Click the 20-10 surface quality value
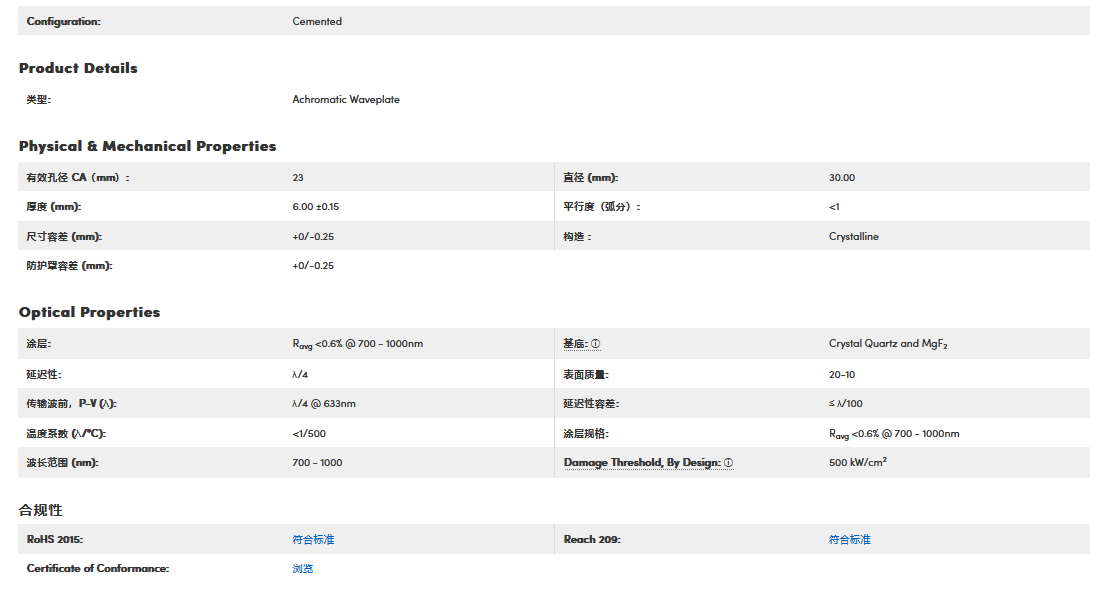Viewport: 1099px width, 591px height. click(x=842, y=374)
